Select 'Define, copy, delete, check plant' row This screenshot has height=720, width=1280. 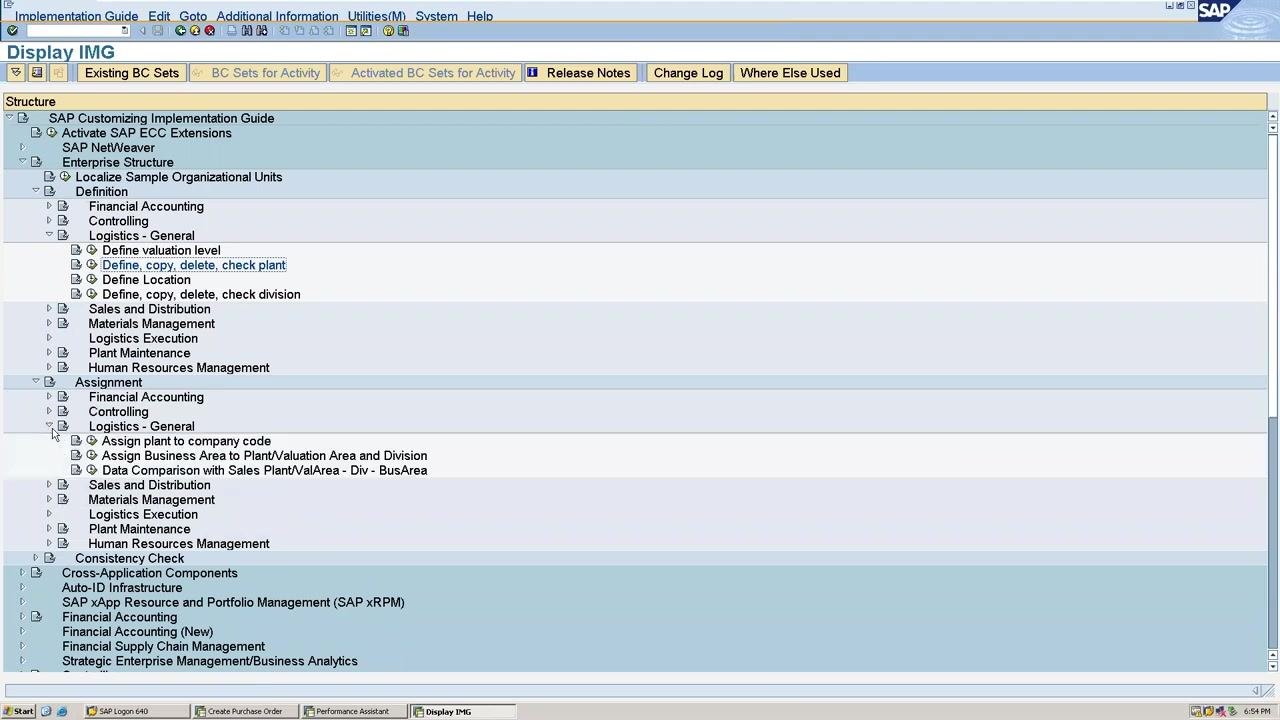[194, 265]
